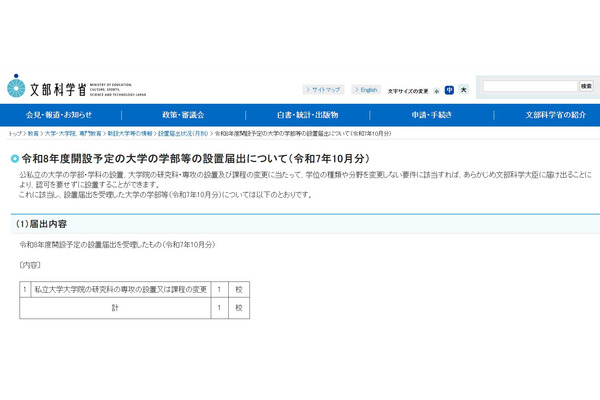Open the 申請・手続き menu
600x400 pixels.
(432, 115)
